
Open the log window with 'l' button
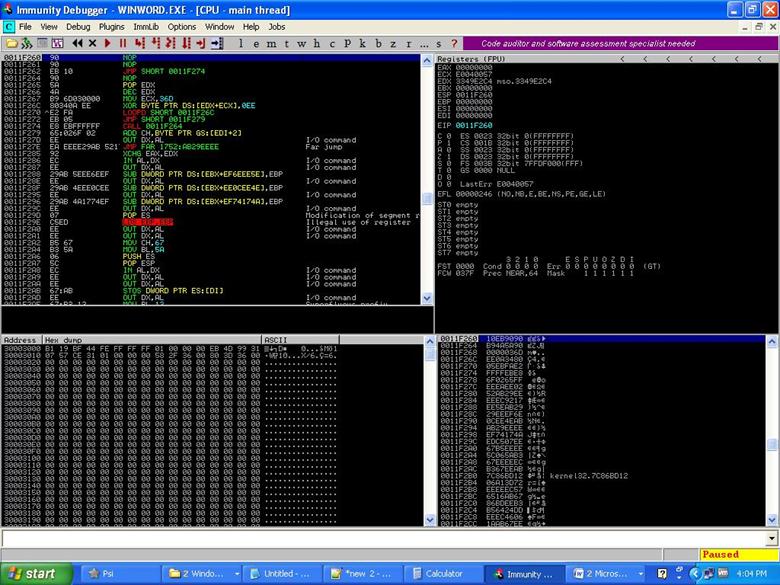(243, 44)
